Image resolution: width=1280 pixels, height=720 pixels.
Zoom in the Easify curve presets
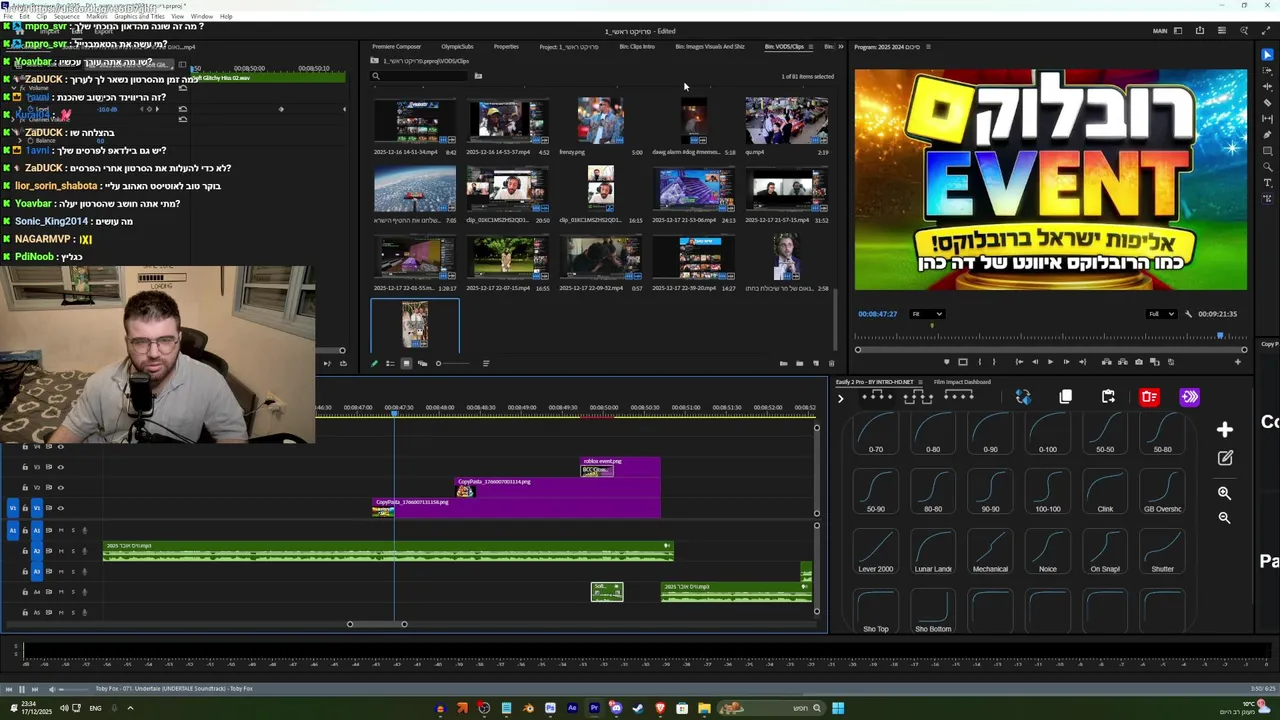click(1225, 493)
